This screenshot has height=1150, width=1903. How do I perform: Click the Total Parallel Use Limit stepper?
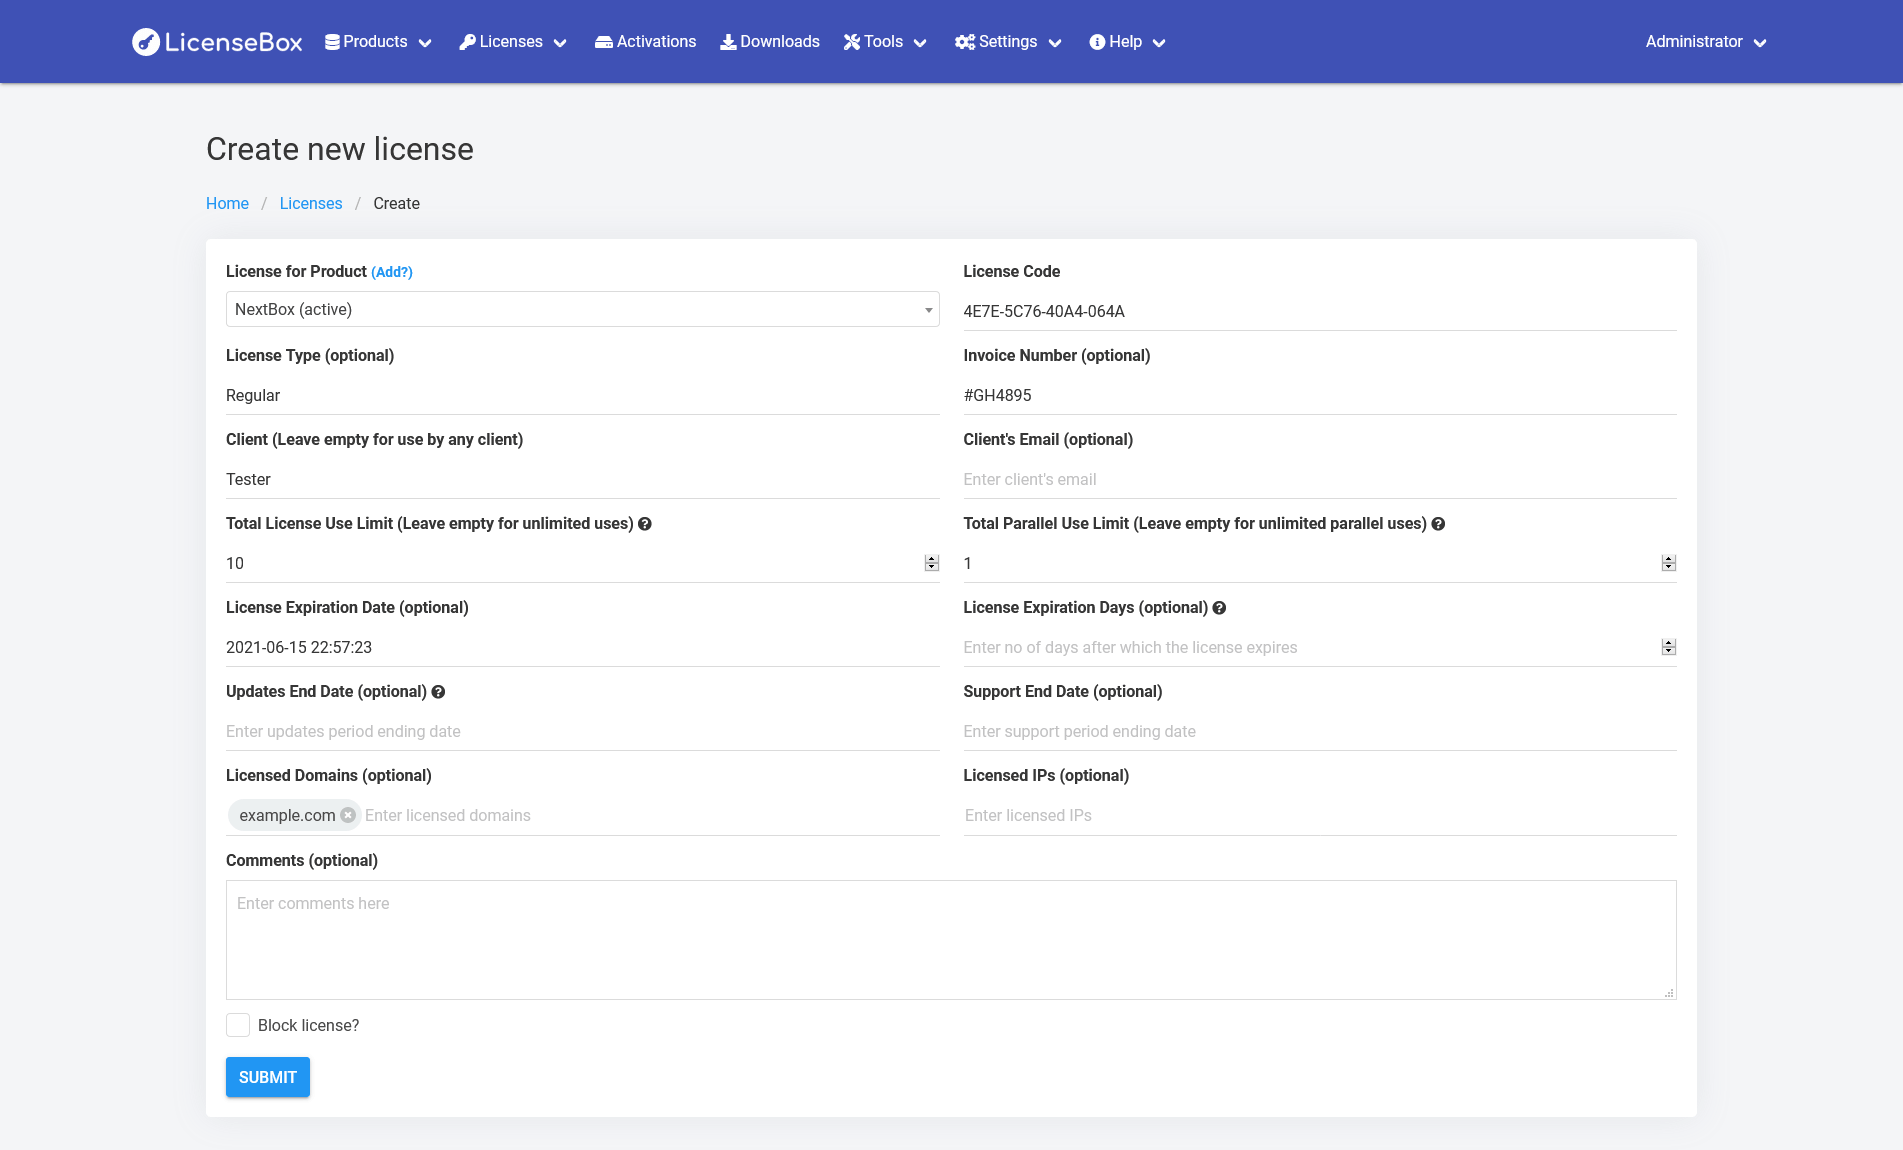click(x=1669, y=563)
